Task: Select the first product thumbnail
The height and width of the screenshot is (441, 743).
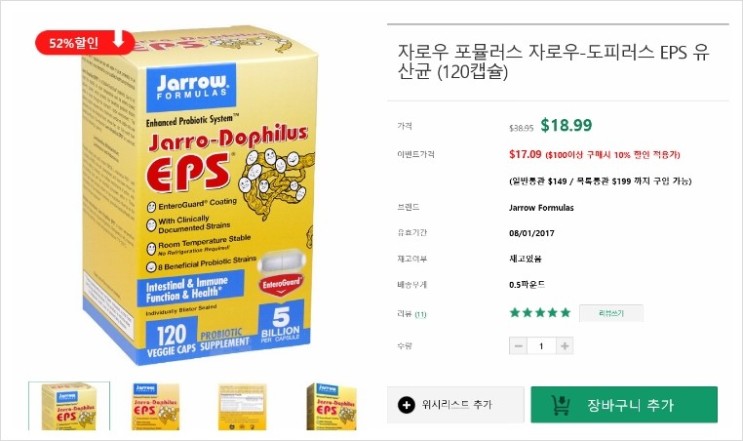Action: (x=69, y=406)
